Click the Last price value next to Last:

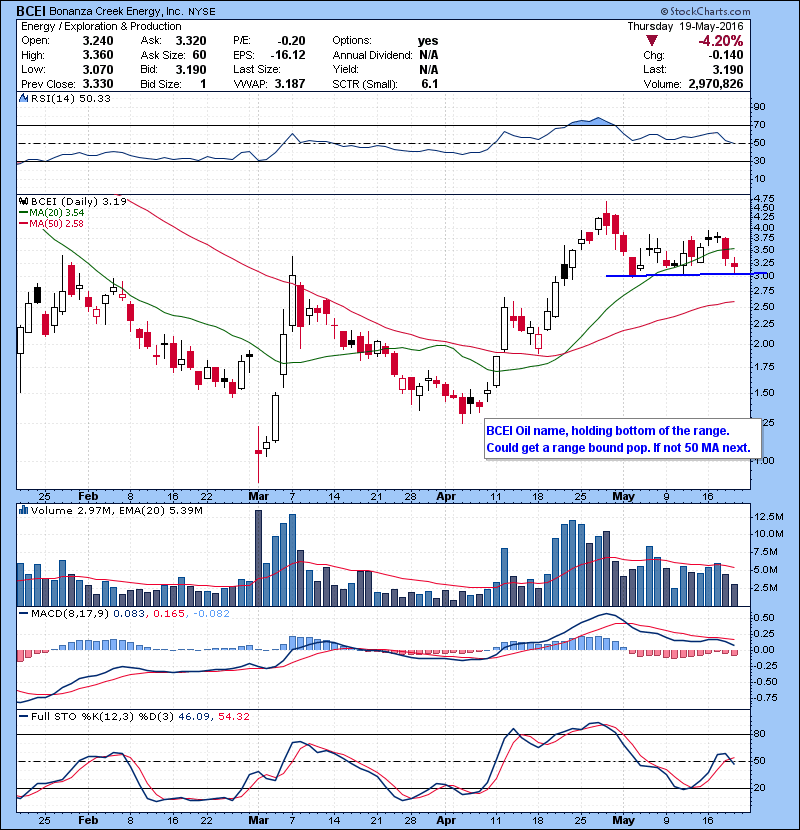(x=728, y=69)
